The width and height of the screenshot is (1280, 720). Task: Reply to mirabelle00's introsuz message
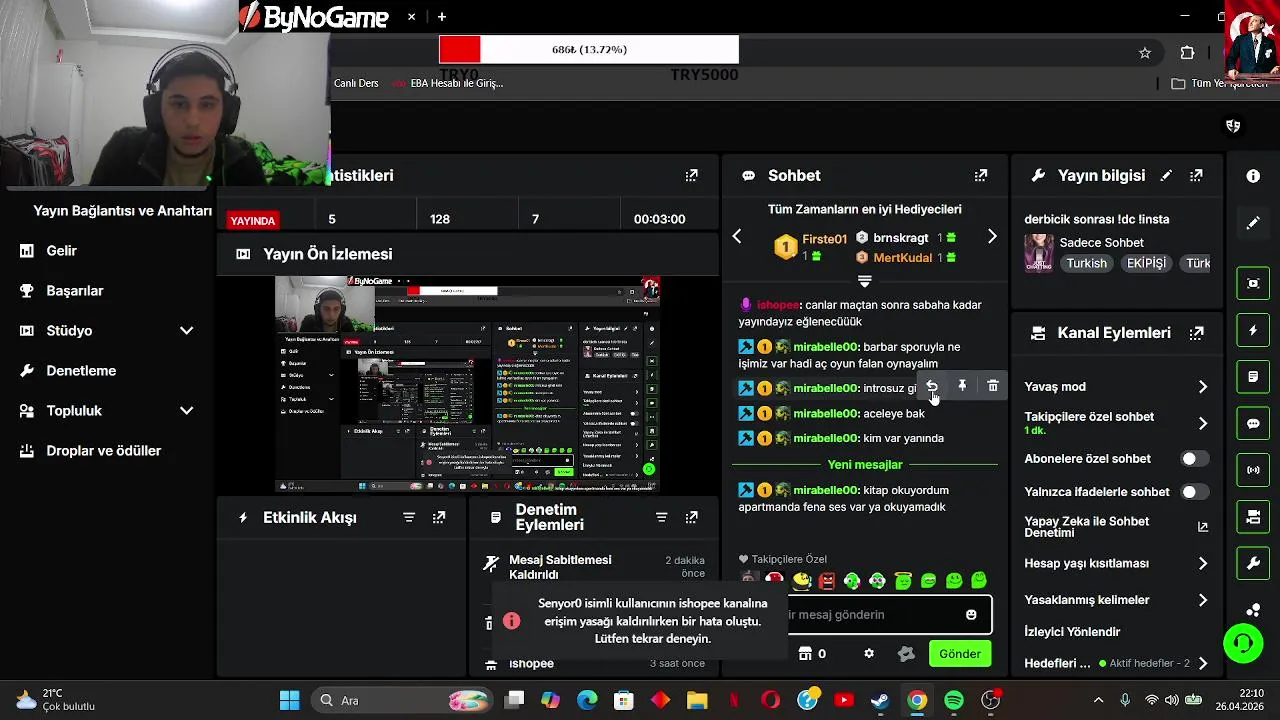tap(932, 386)
